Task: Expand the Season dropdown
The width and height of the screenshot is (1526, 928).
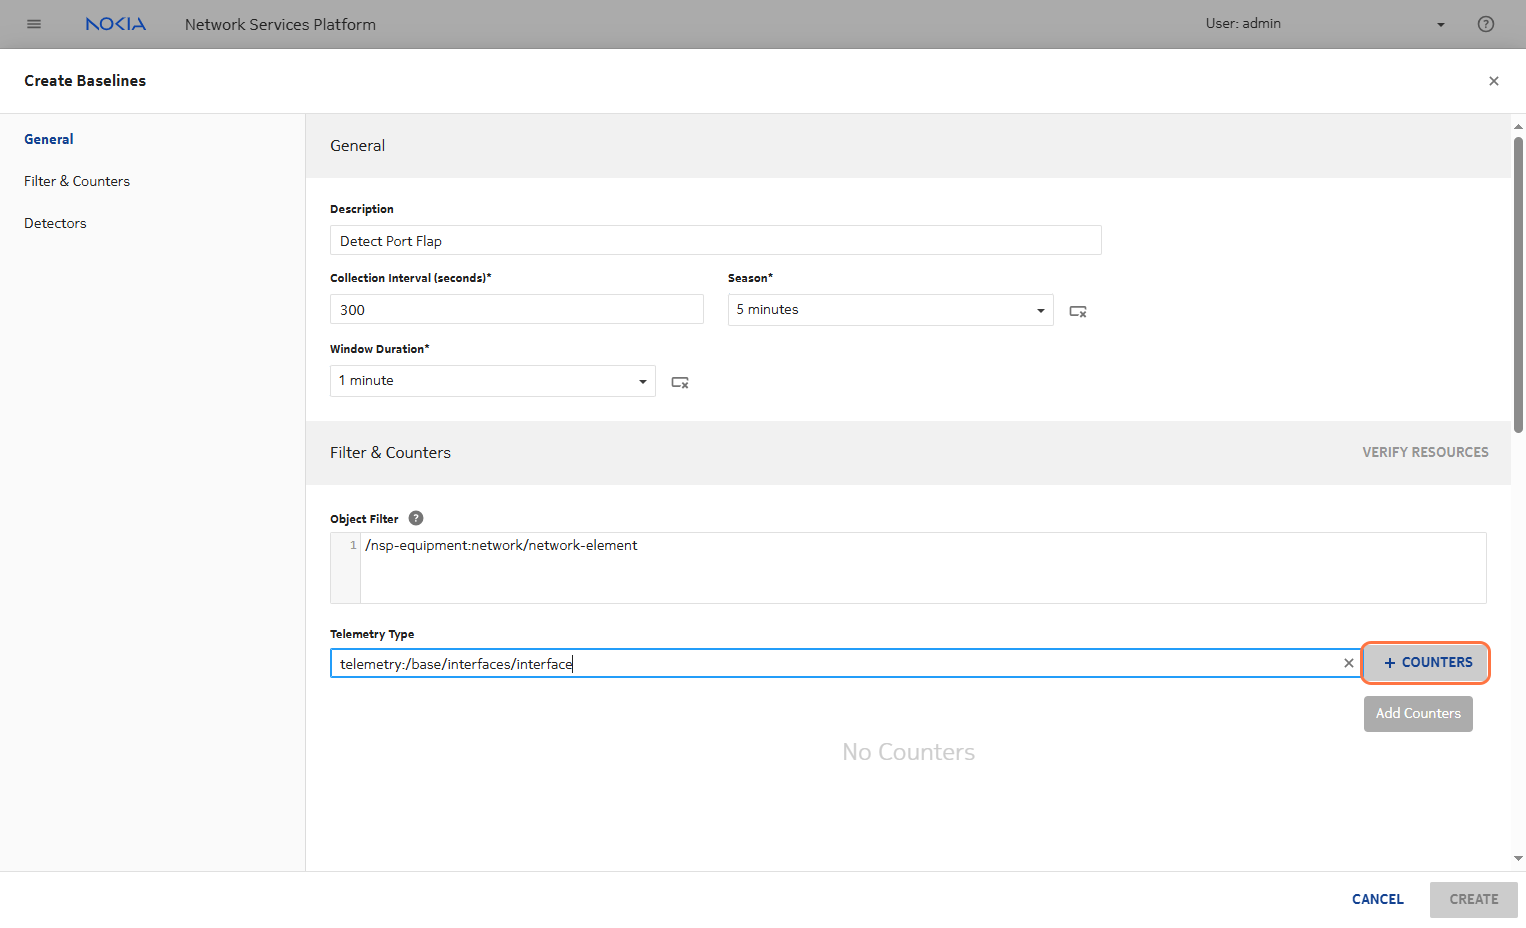Action: pos(1040,310)
